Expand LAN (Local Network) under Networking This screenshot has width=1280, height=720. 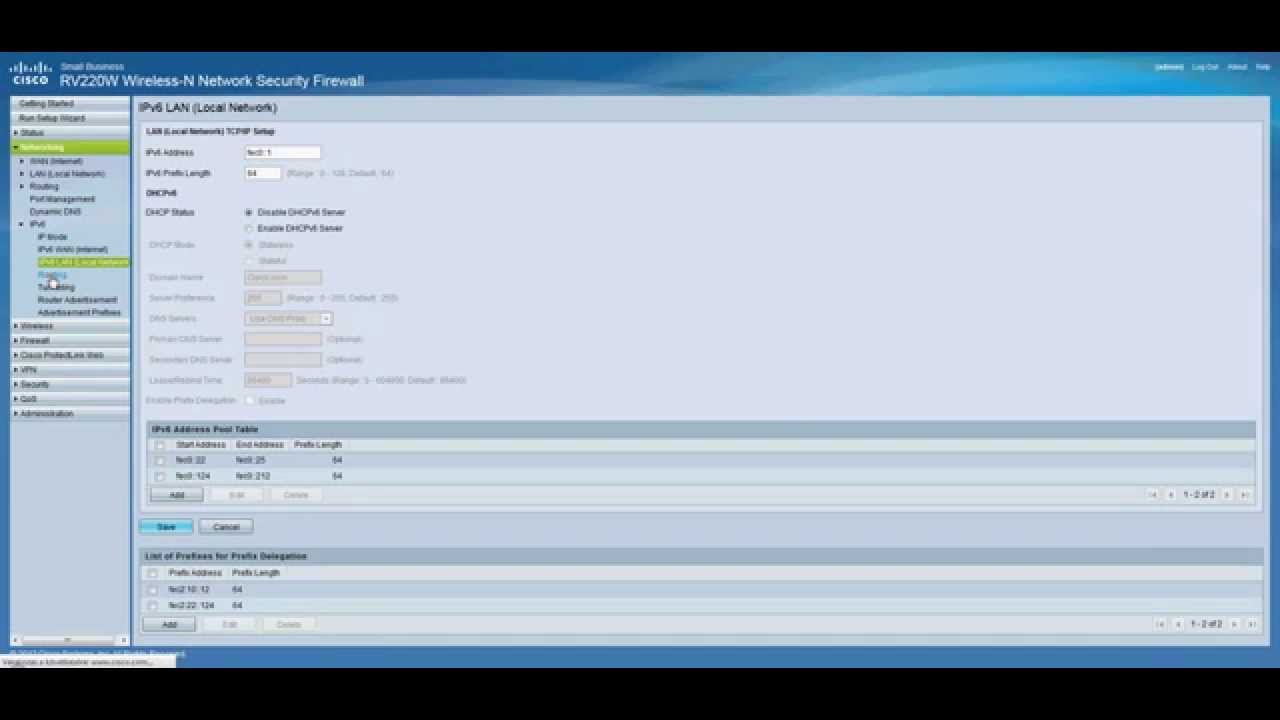(22, 174)
